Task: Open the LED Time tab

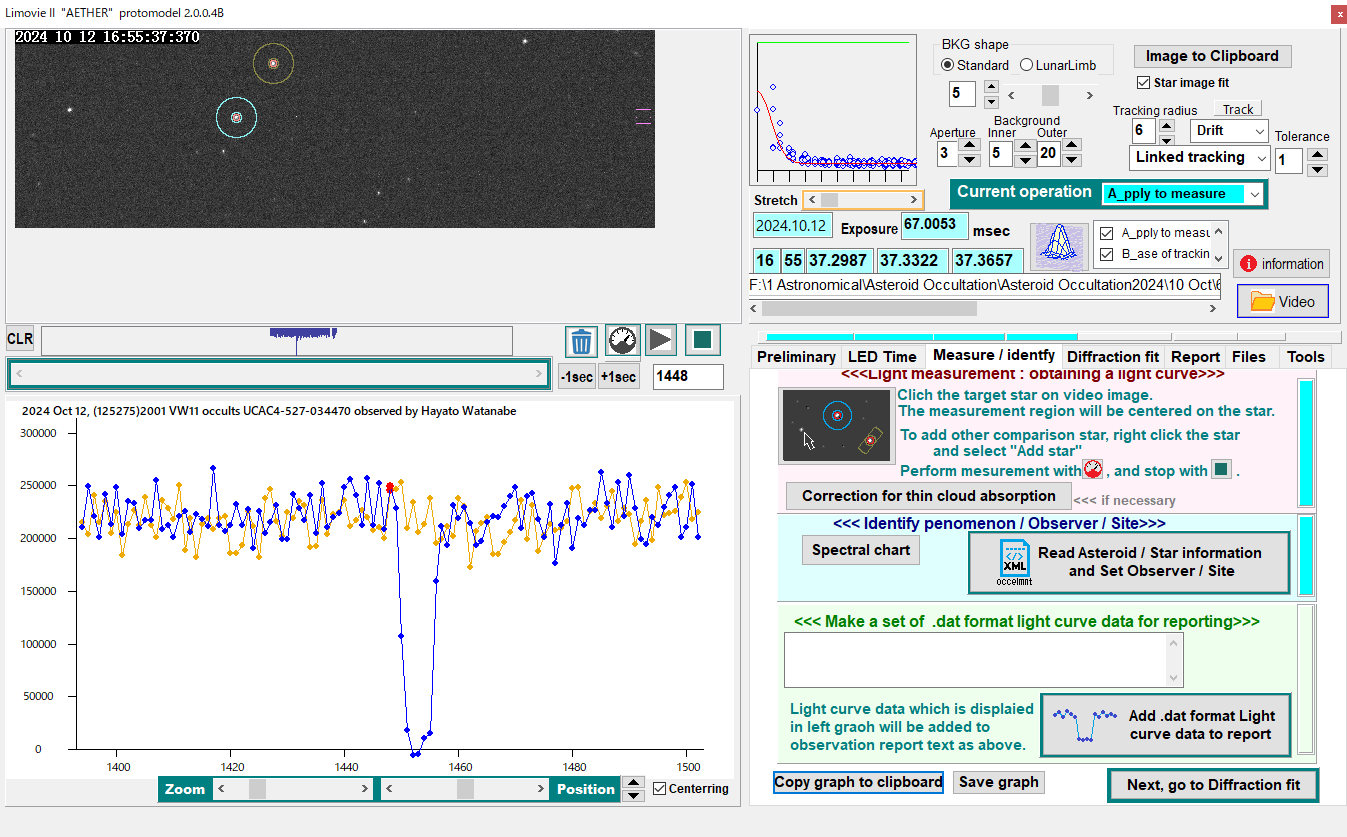Action: tap(882, 357)
